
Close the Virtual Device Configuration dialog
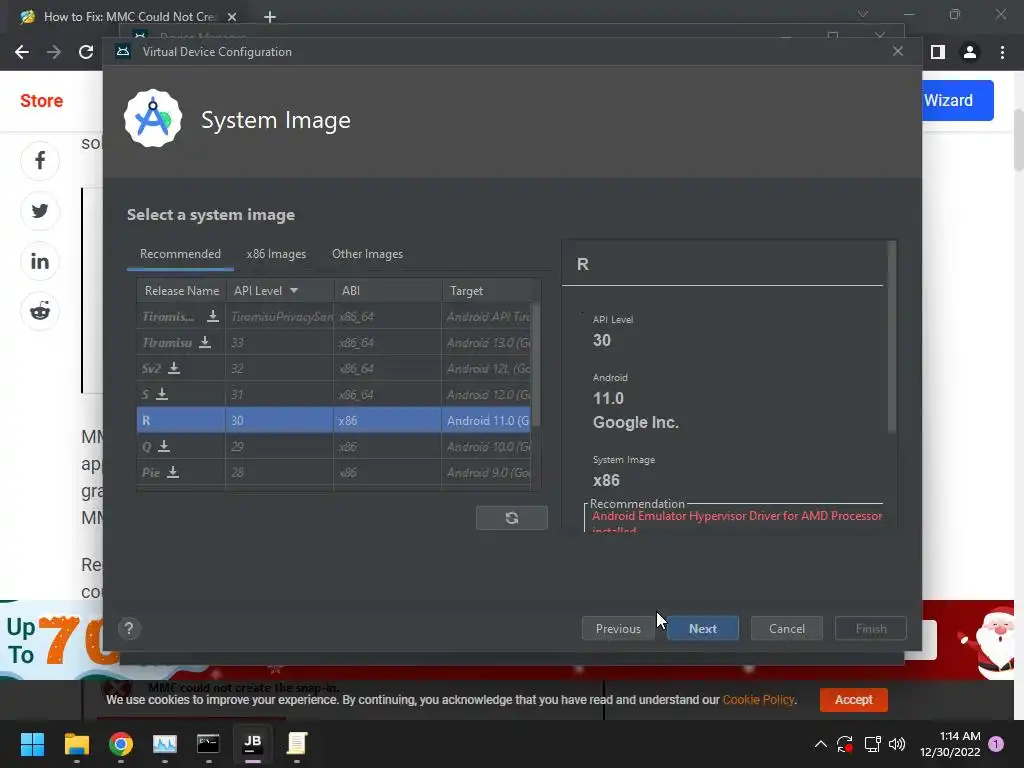tap(898, 51)
